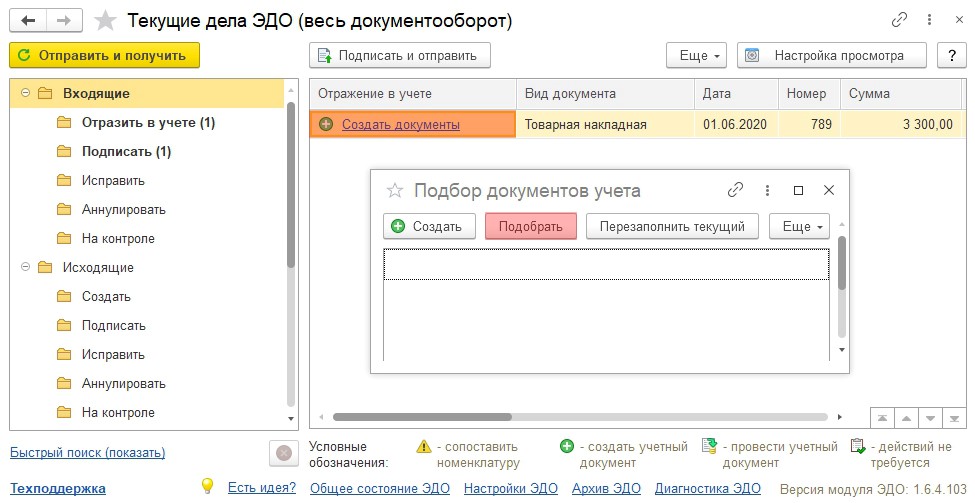Clear quick search with X button

(284, 453)
